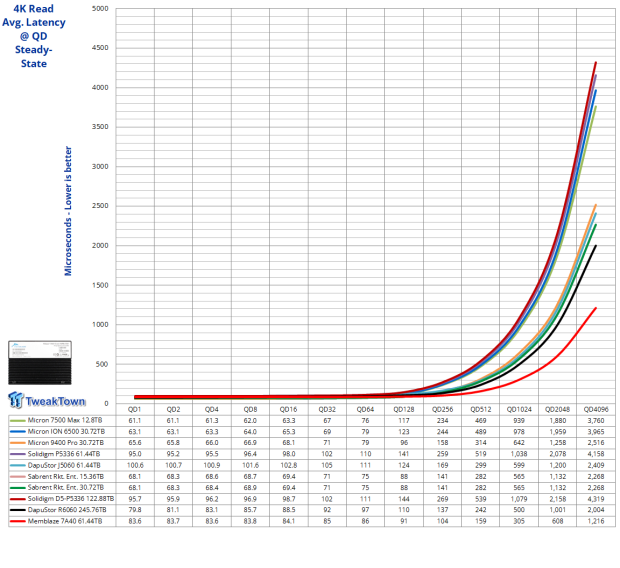Viewport: 620px width, 568px height.
Task: Click the QD128 axis label
Action: (x=404, y=409)
